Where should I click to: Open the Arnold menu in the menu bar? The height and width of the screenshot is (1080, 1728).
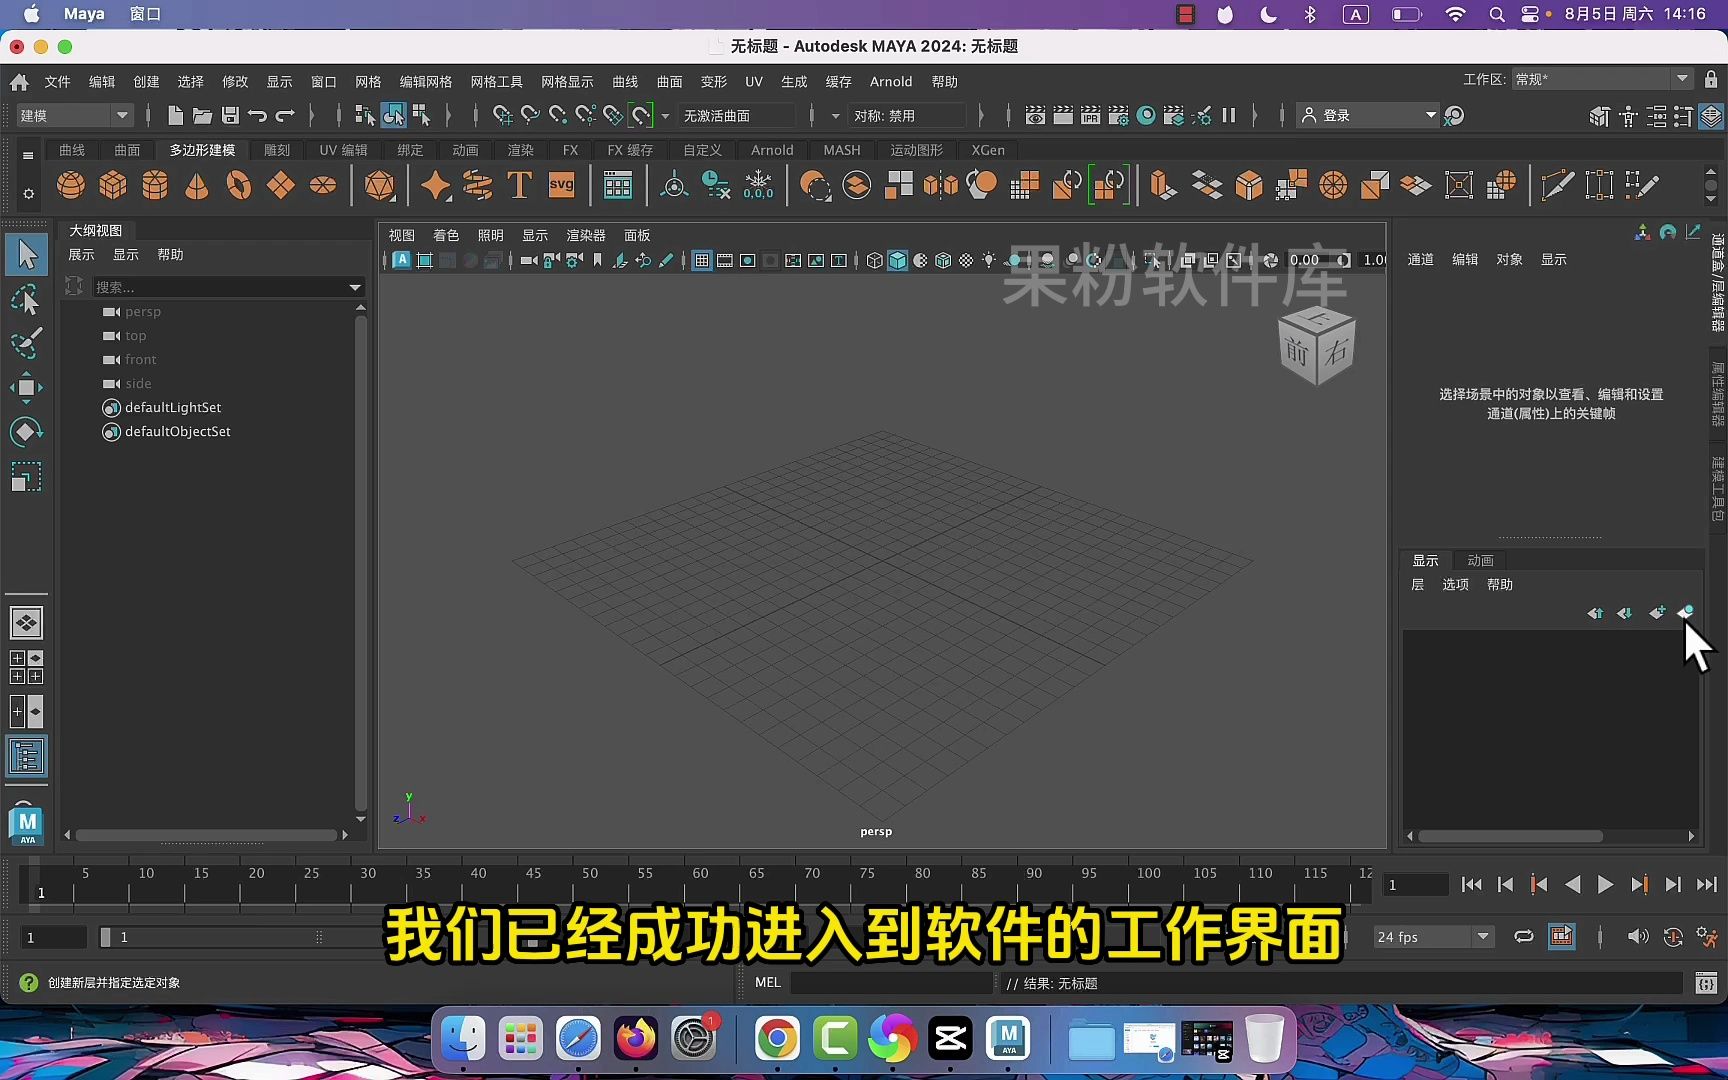[x=890, y=81]
